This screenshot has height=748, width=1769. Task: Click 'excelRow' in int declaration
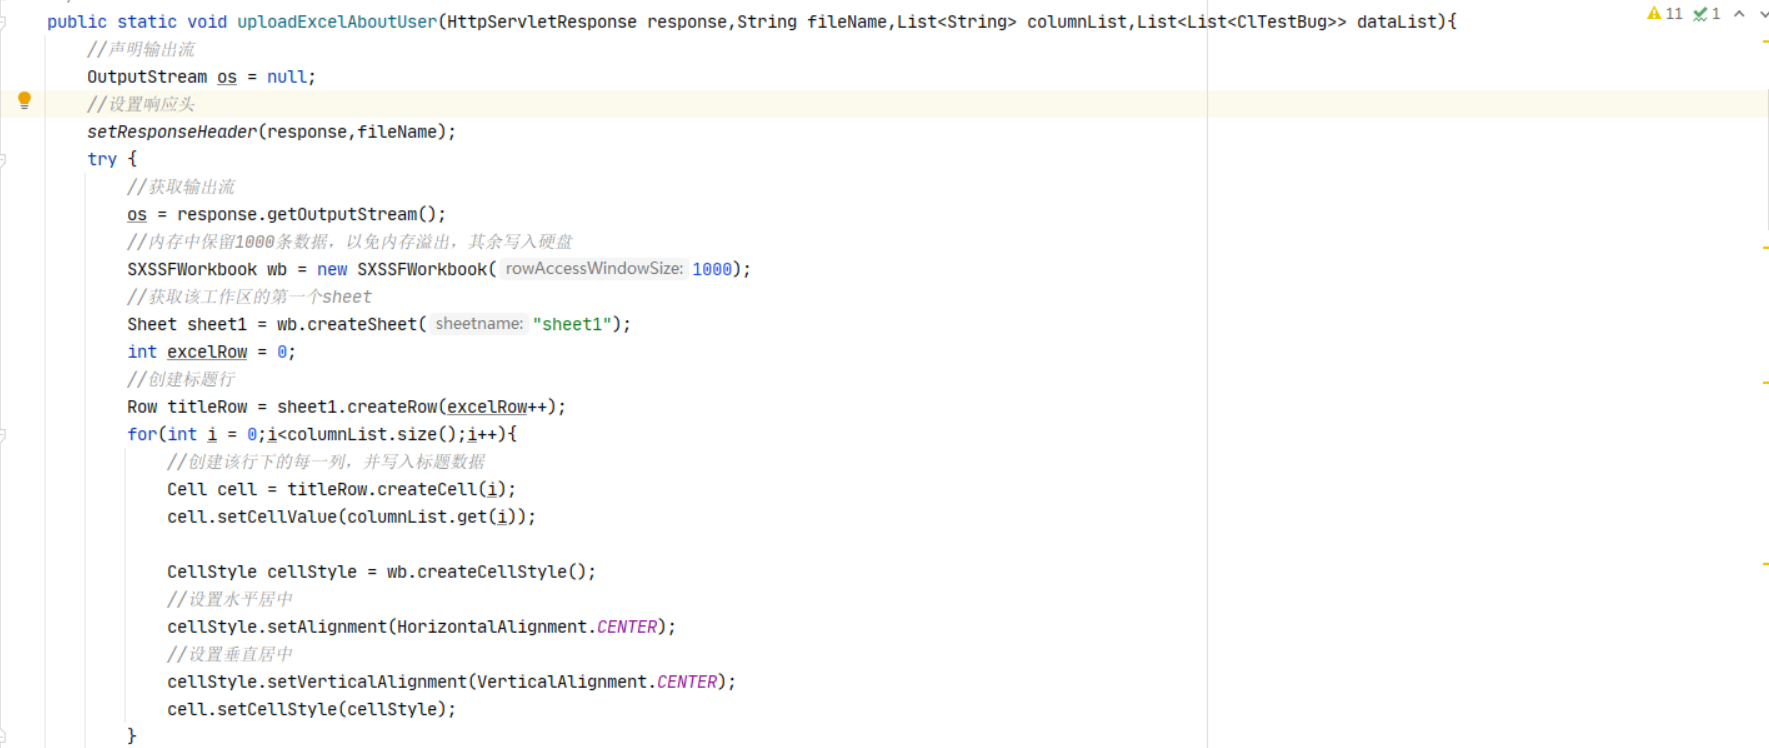(x=207, y=352)
